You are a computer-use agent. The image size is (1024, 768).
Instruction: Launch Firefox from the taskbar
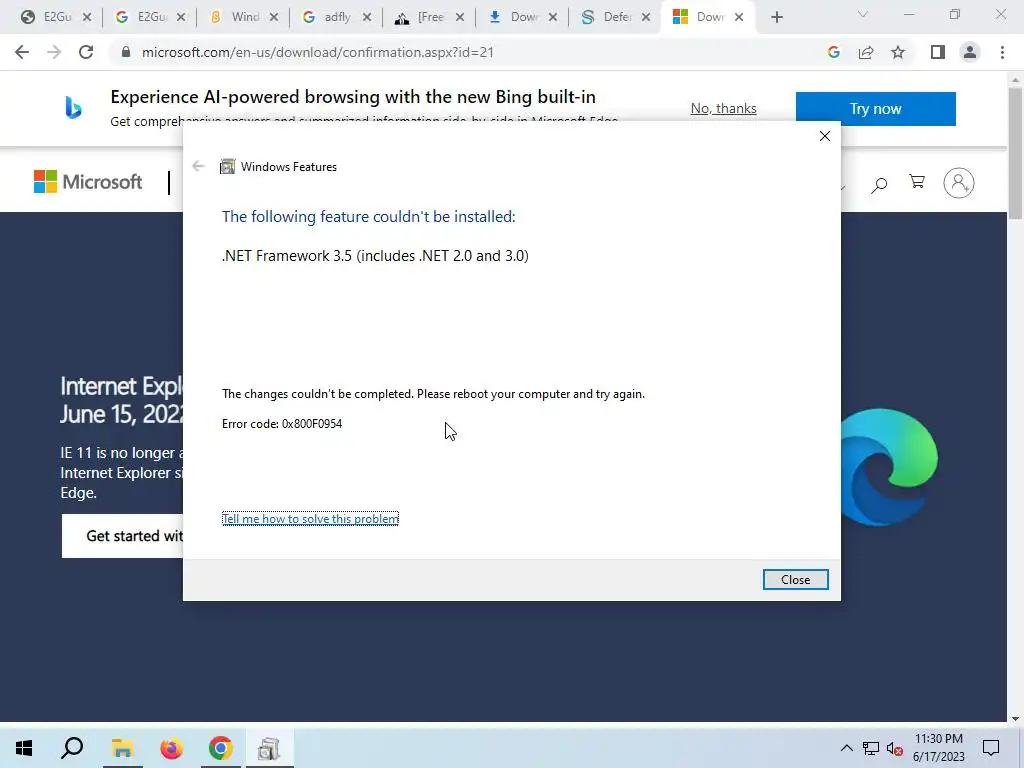pyautogui.click(x=171, y=748)
